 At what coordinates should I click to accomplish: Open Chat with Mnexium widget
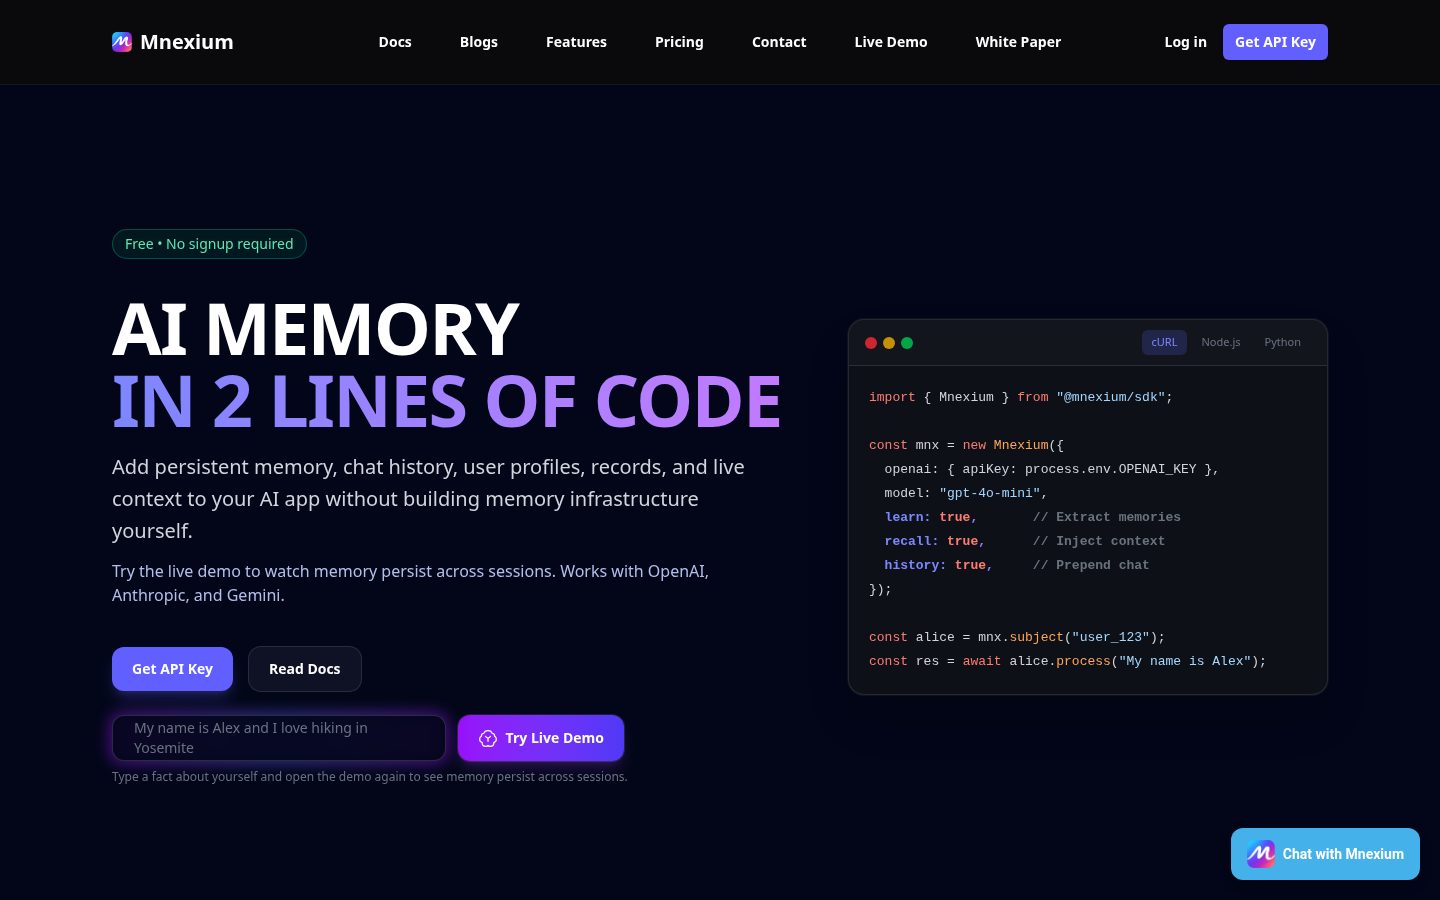[x=1325, y=854]
